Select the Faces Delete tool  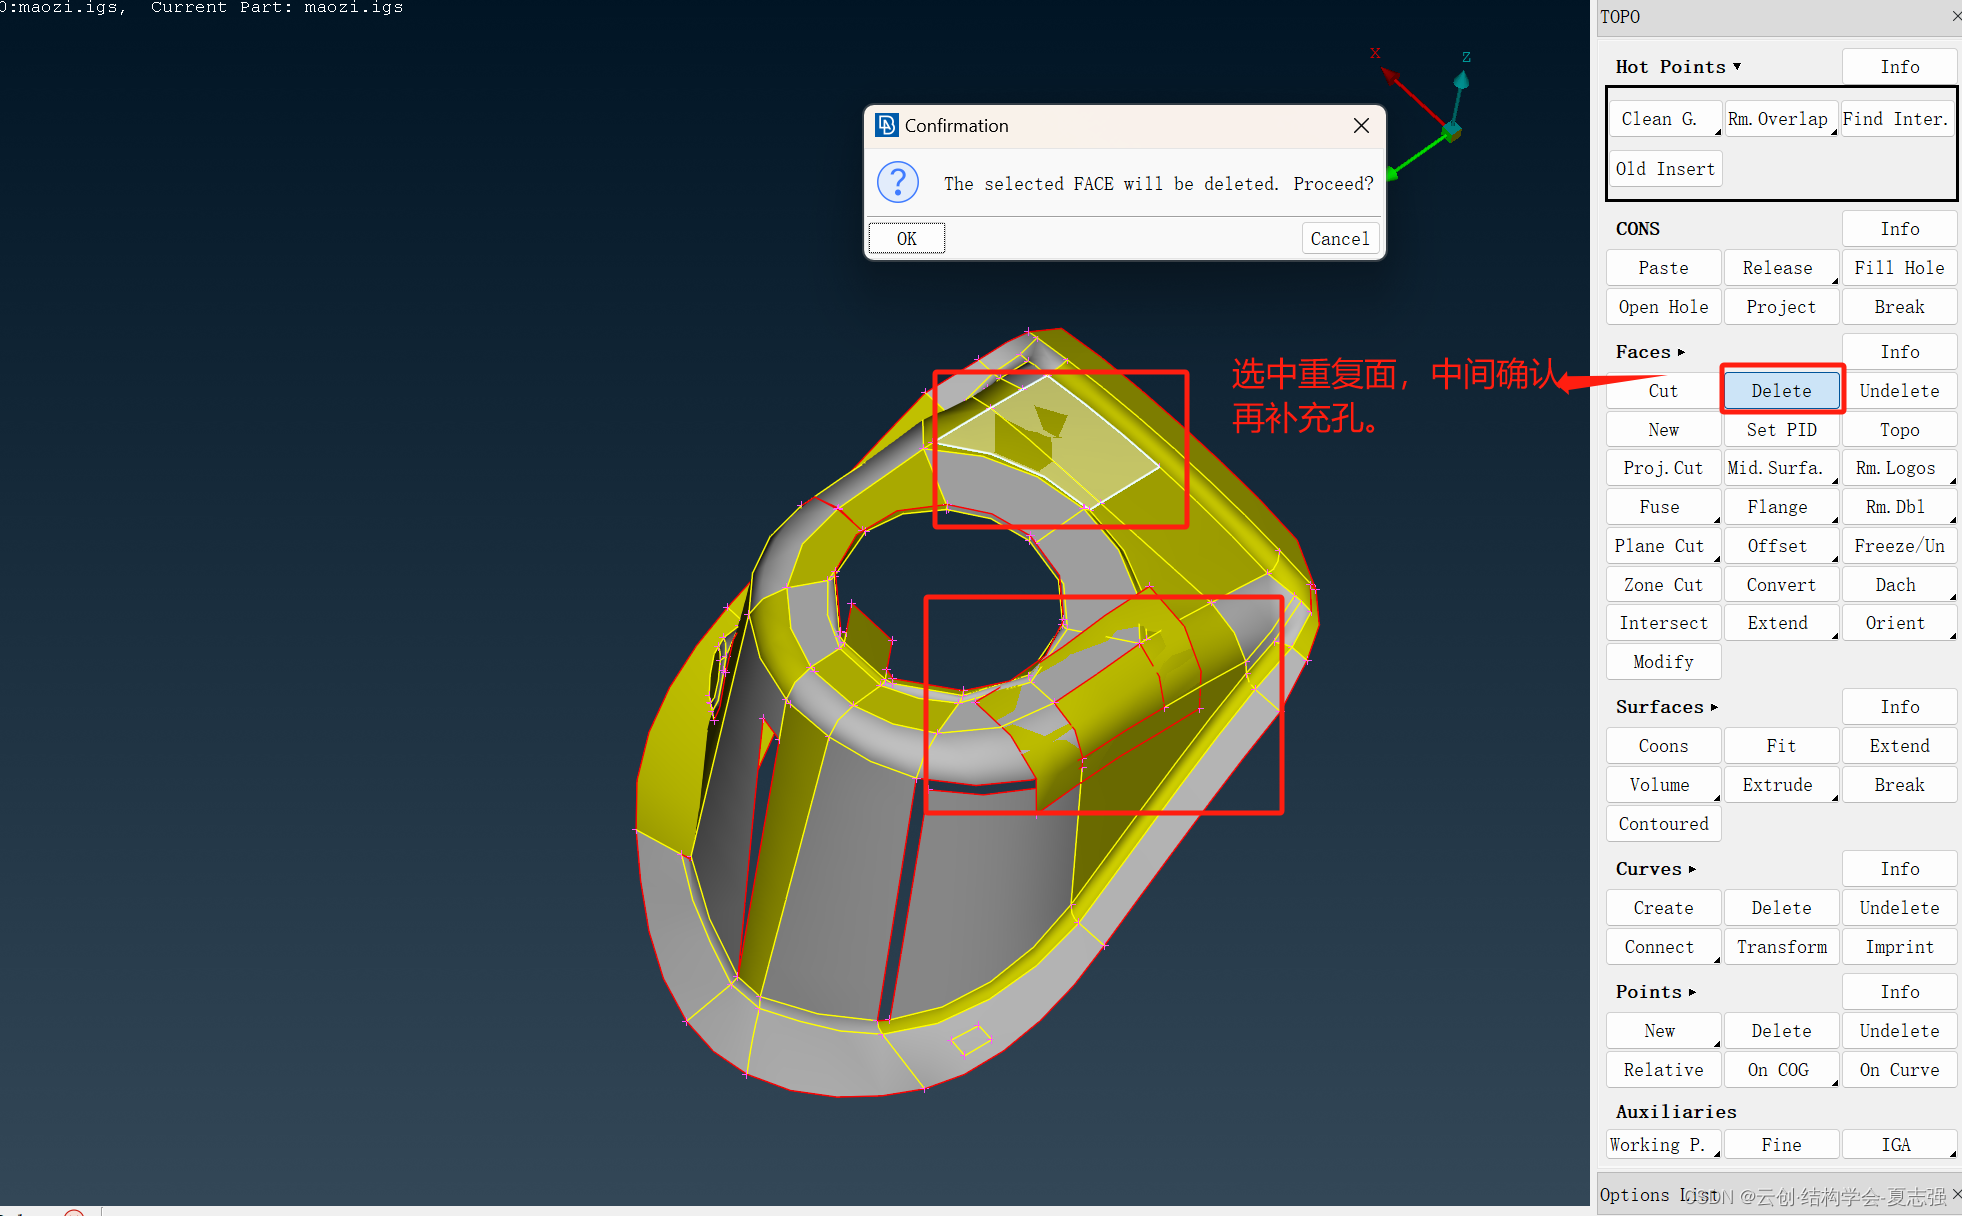[x=1781, y=391]
